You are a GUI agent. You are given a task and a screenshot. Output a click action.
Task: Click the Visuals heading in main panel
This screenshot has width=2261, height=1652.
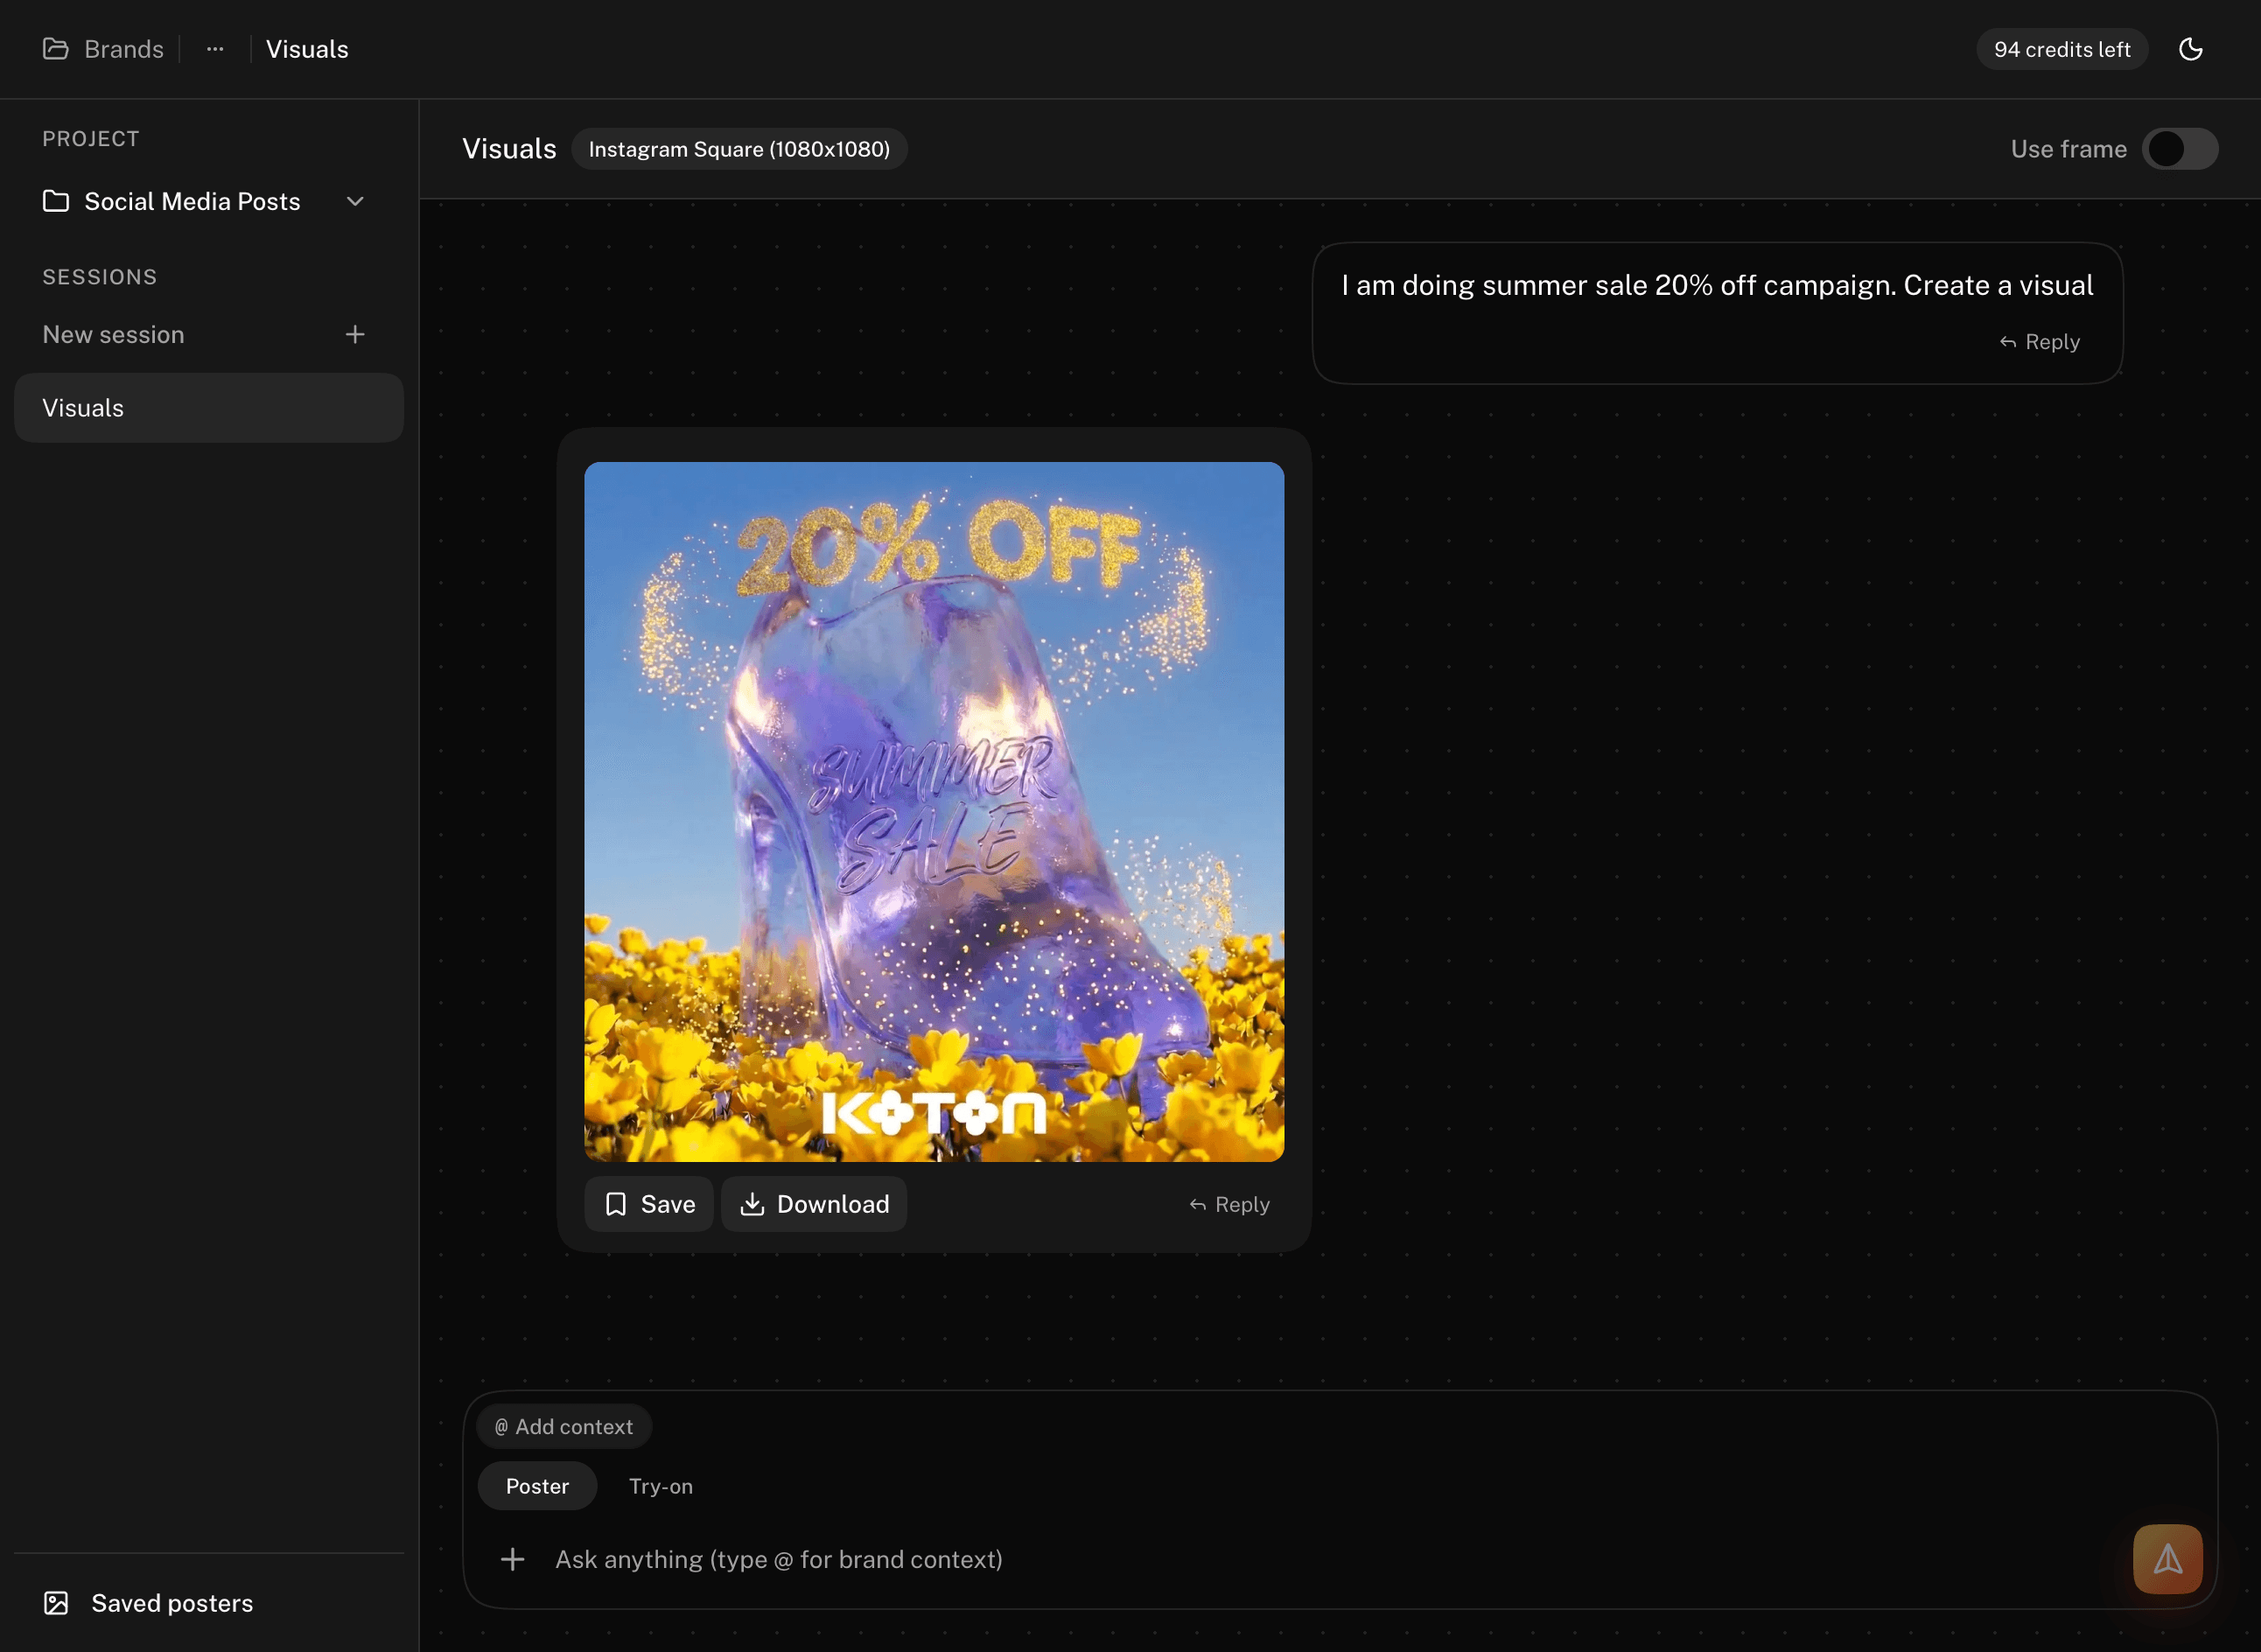(x=509, y=149)
